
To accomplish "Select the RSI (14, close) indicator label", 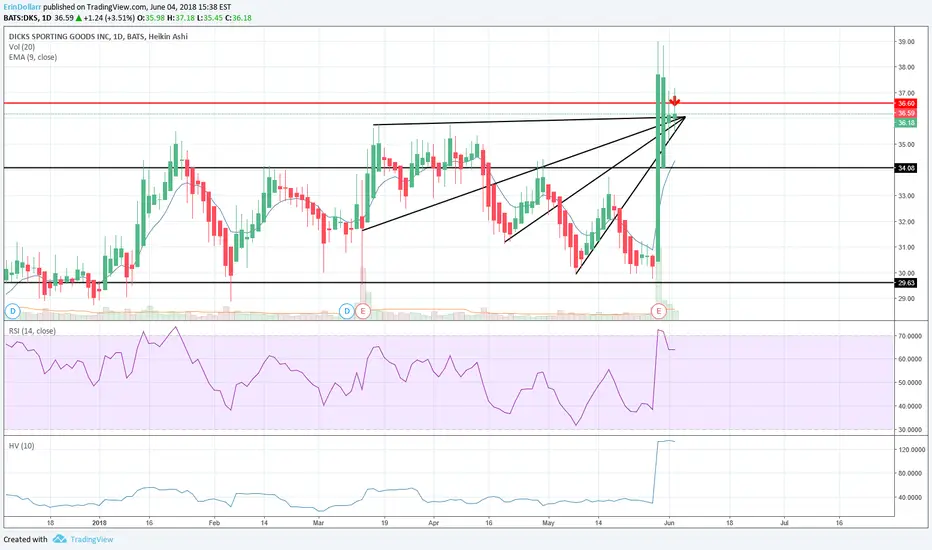I will (32, 331).
